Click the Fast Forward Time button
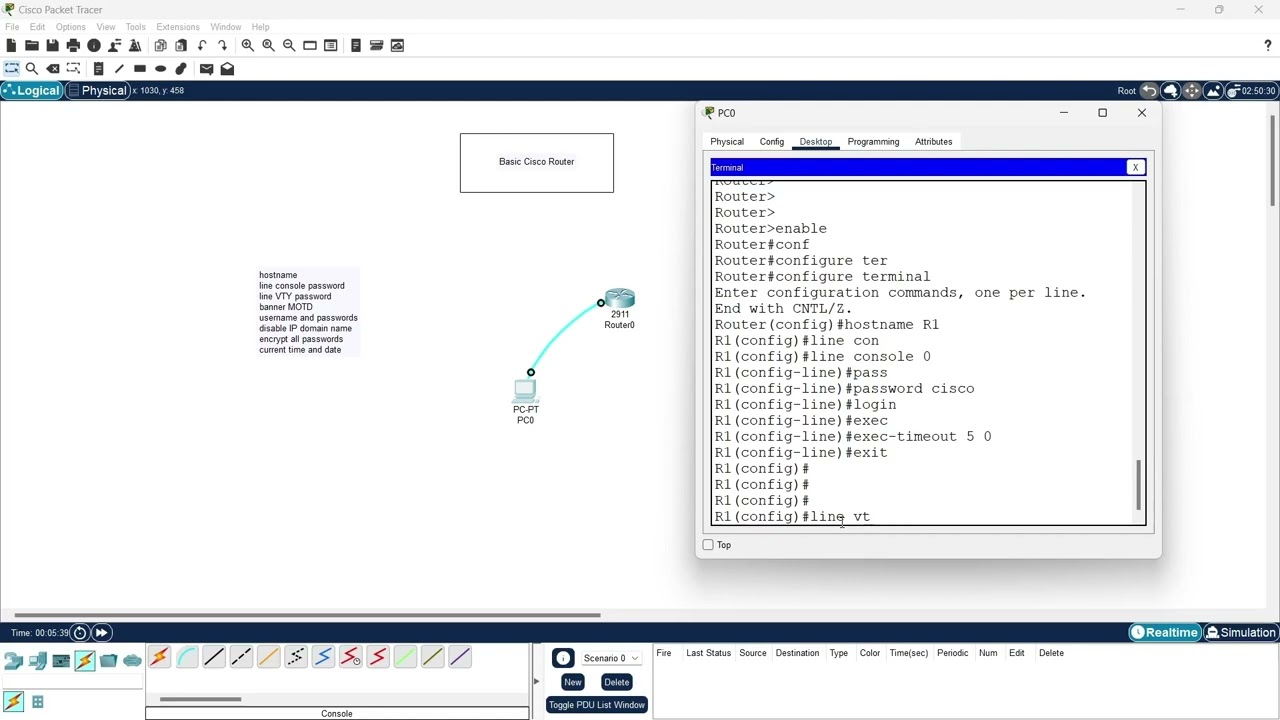The width and height of the screenshot is (1280, 720). pos(101,632)
